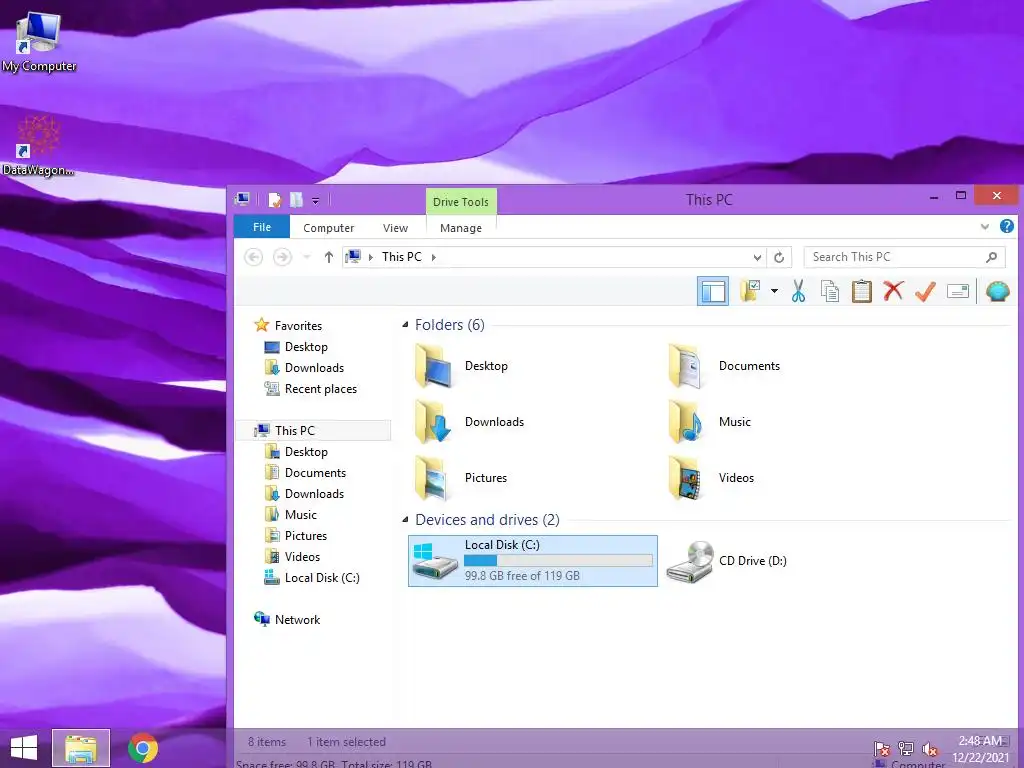1024x768 pixels.
Task: Click the search magnifier icon
Action: click(x=991, y=257)
